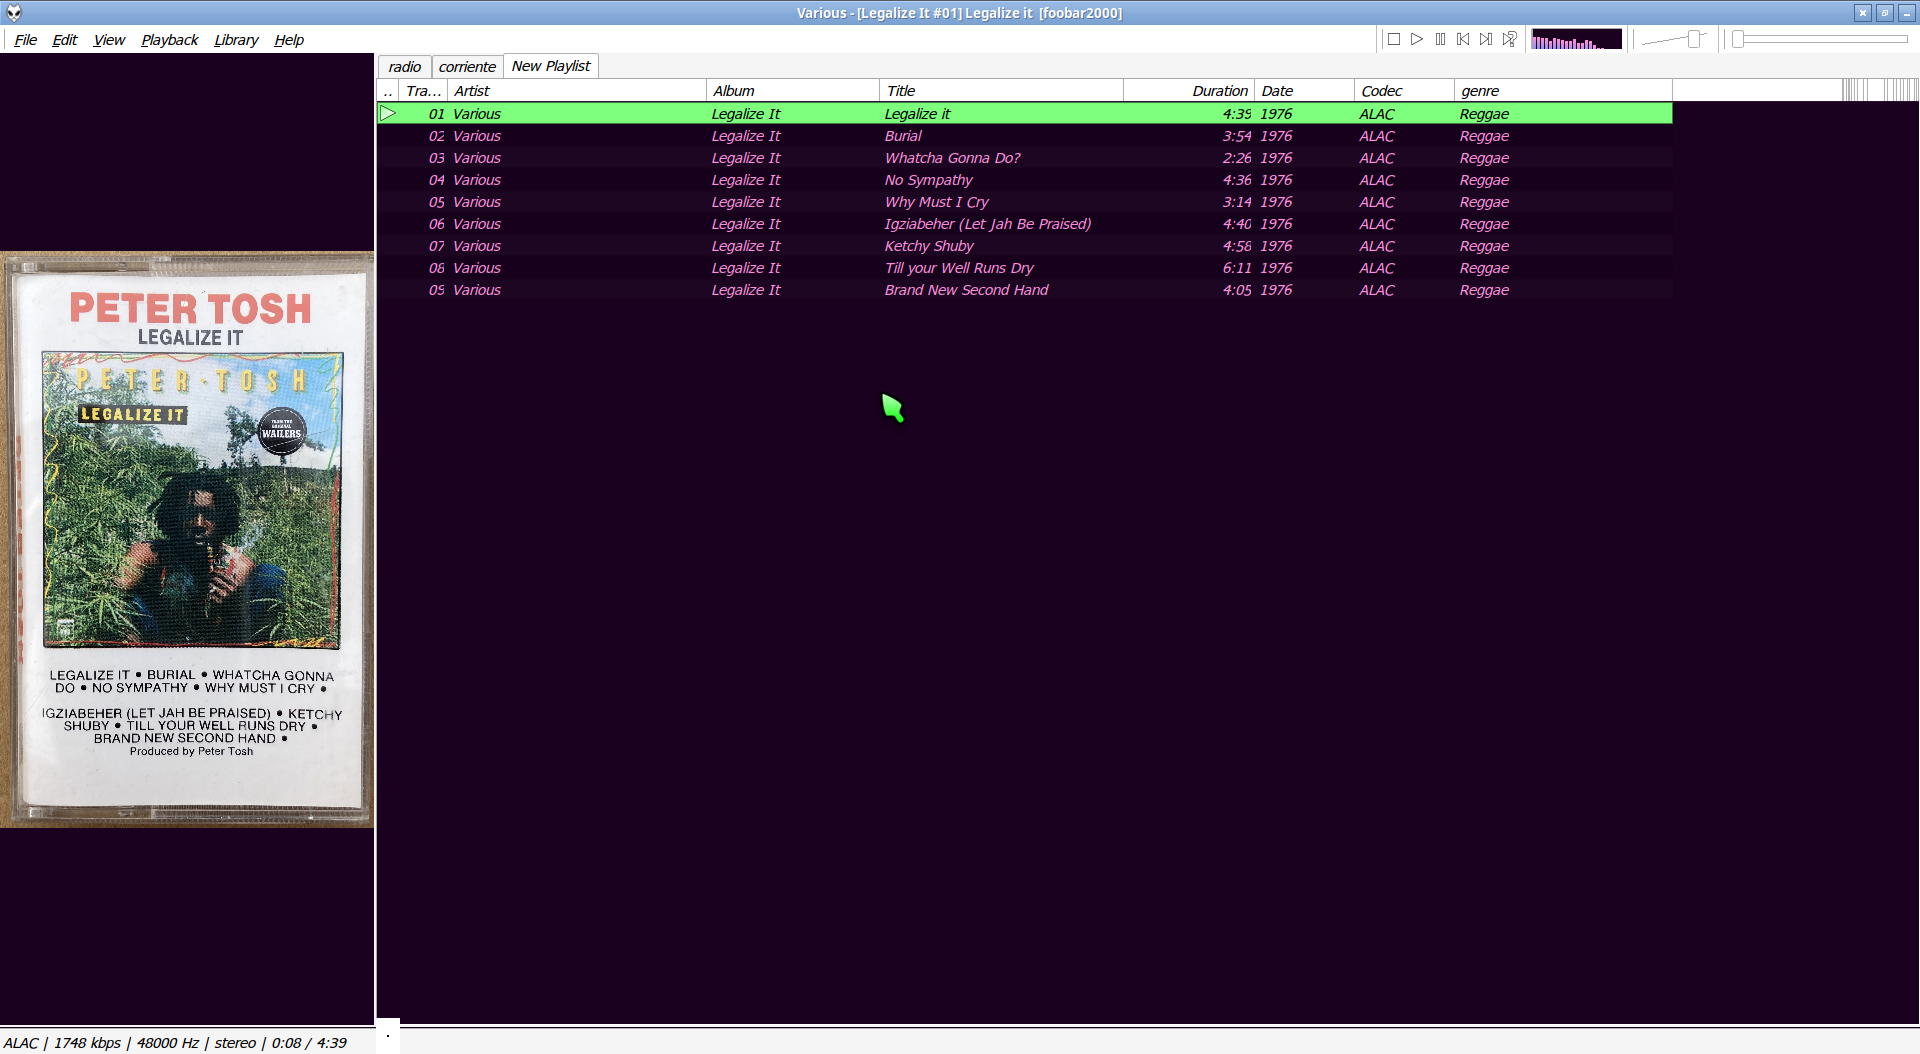
Task: Click the Peter Tosh album art
Action: point(187,539)
